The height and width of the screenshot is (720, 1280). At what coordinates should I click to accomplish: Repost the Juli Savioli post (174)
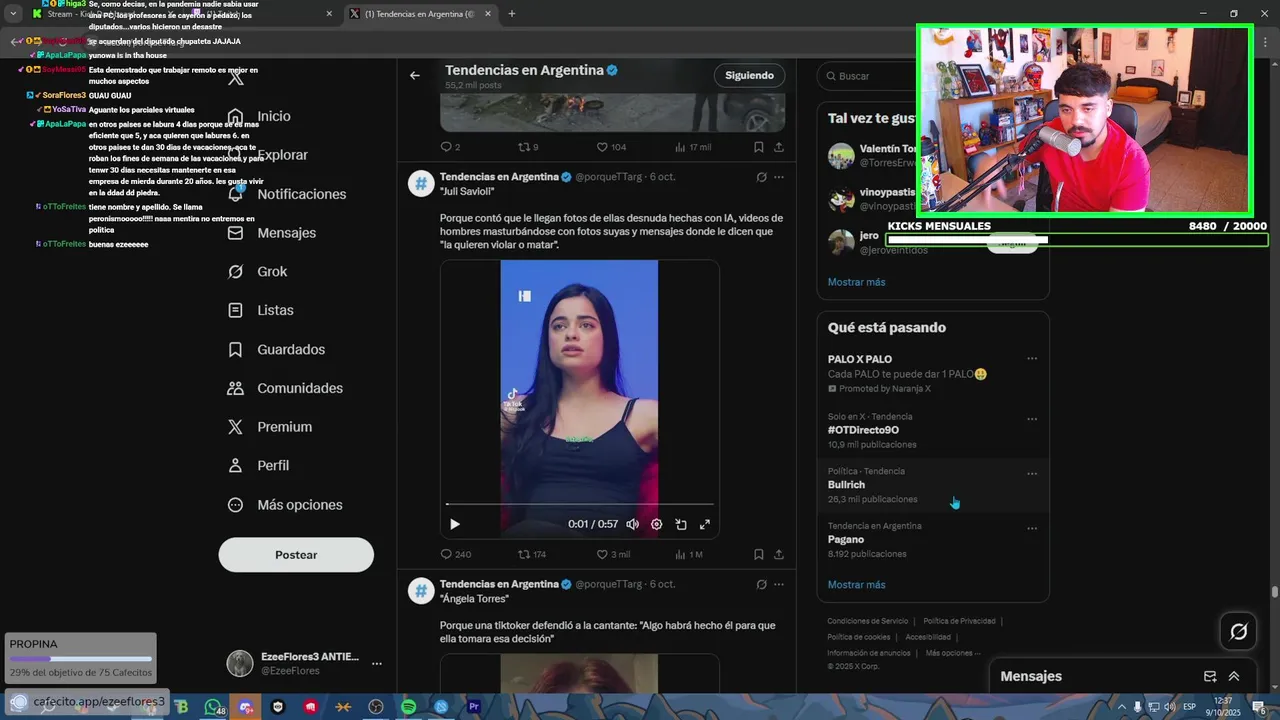[532, 554]
